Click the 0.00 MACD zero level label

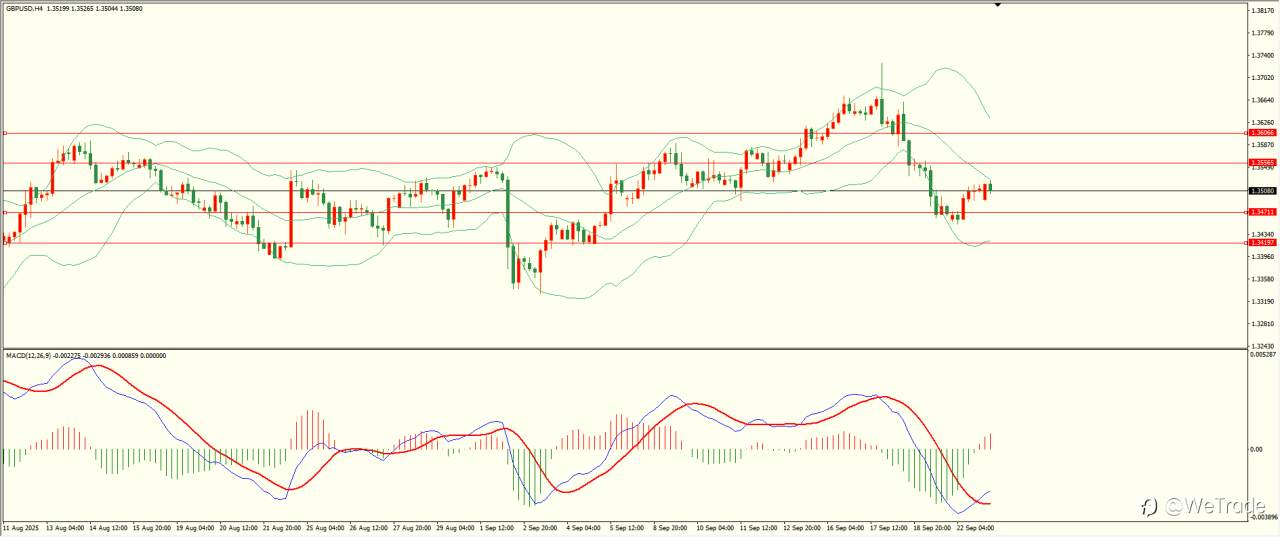(x=1257, y=449)
